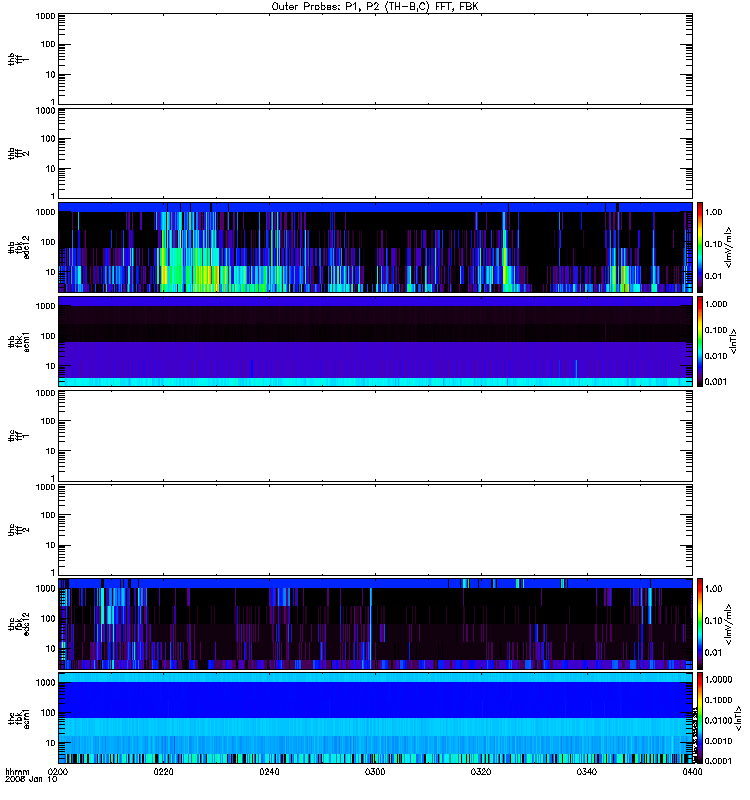Select the thc fbk scm1 color bar

(x=700, y=718)
